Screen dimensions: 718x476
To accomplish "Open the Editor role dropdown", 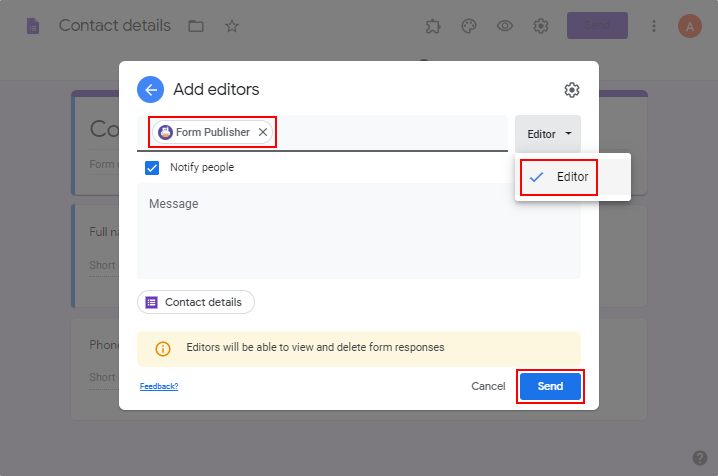I will point(548,134).
